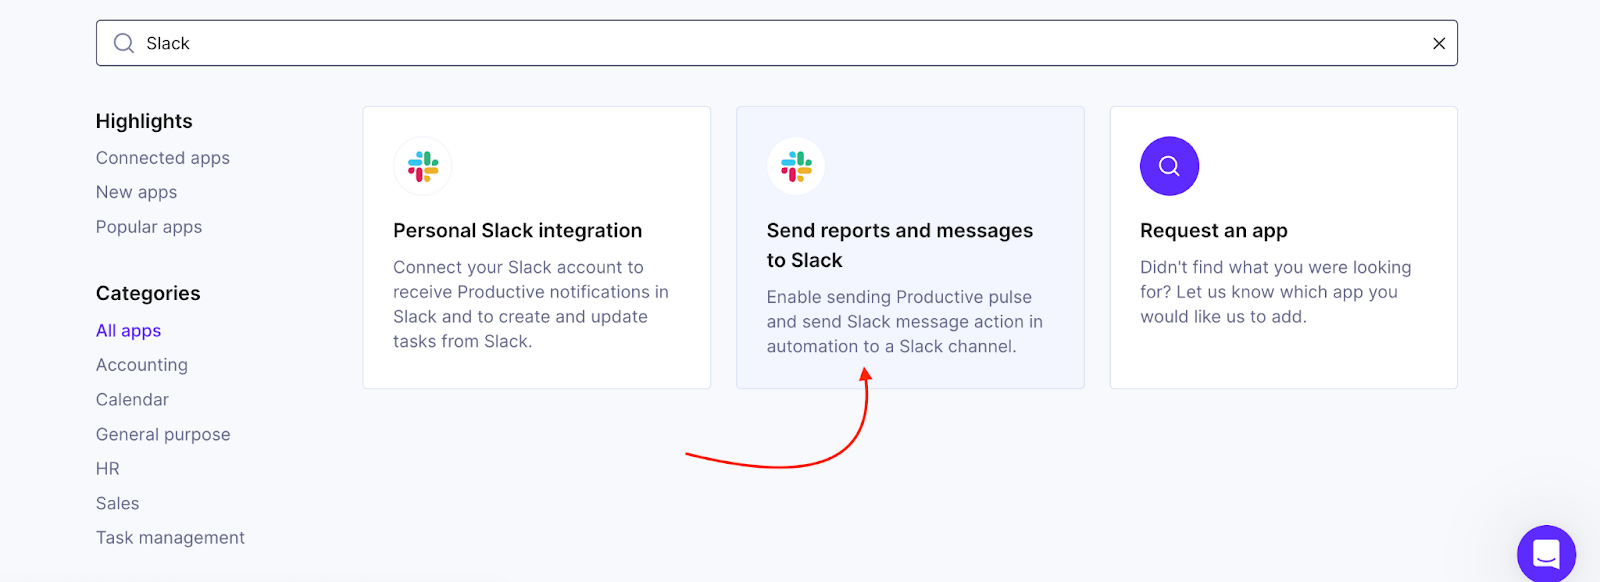Click the purple Request an app icon
This screenshot has height=582, width=1600.
coord(1169,166)
